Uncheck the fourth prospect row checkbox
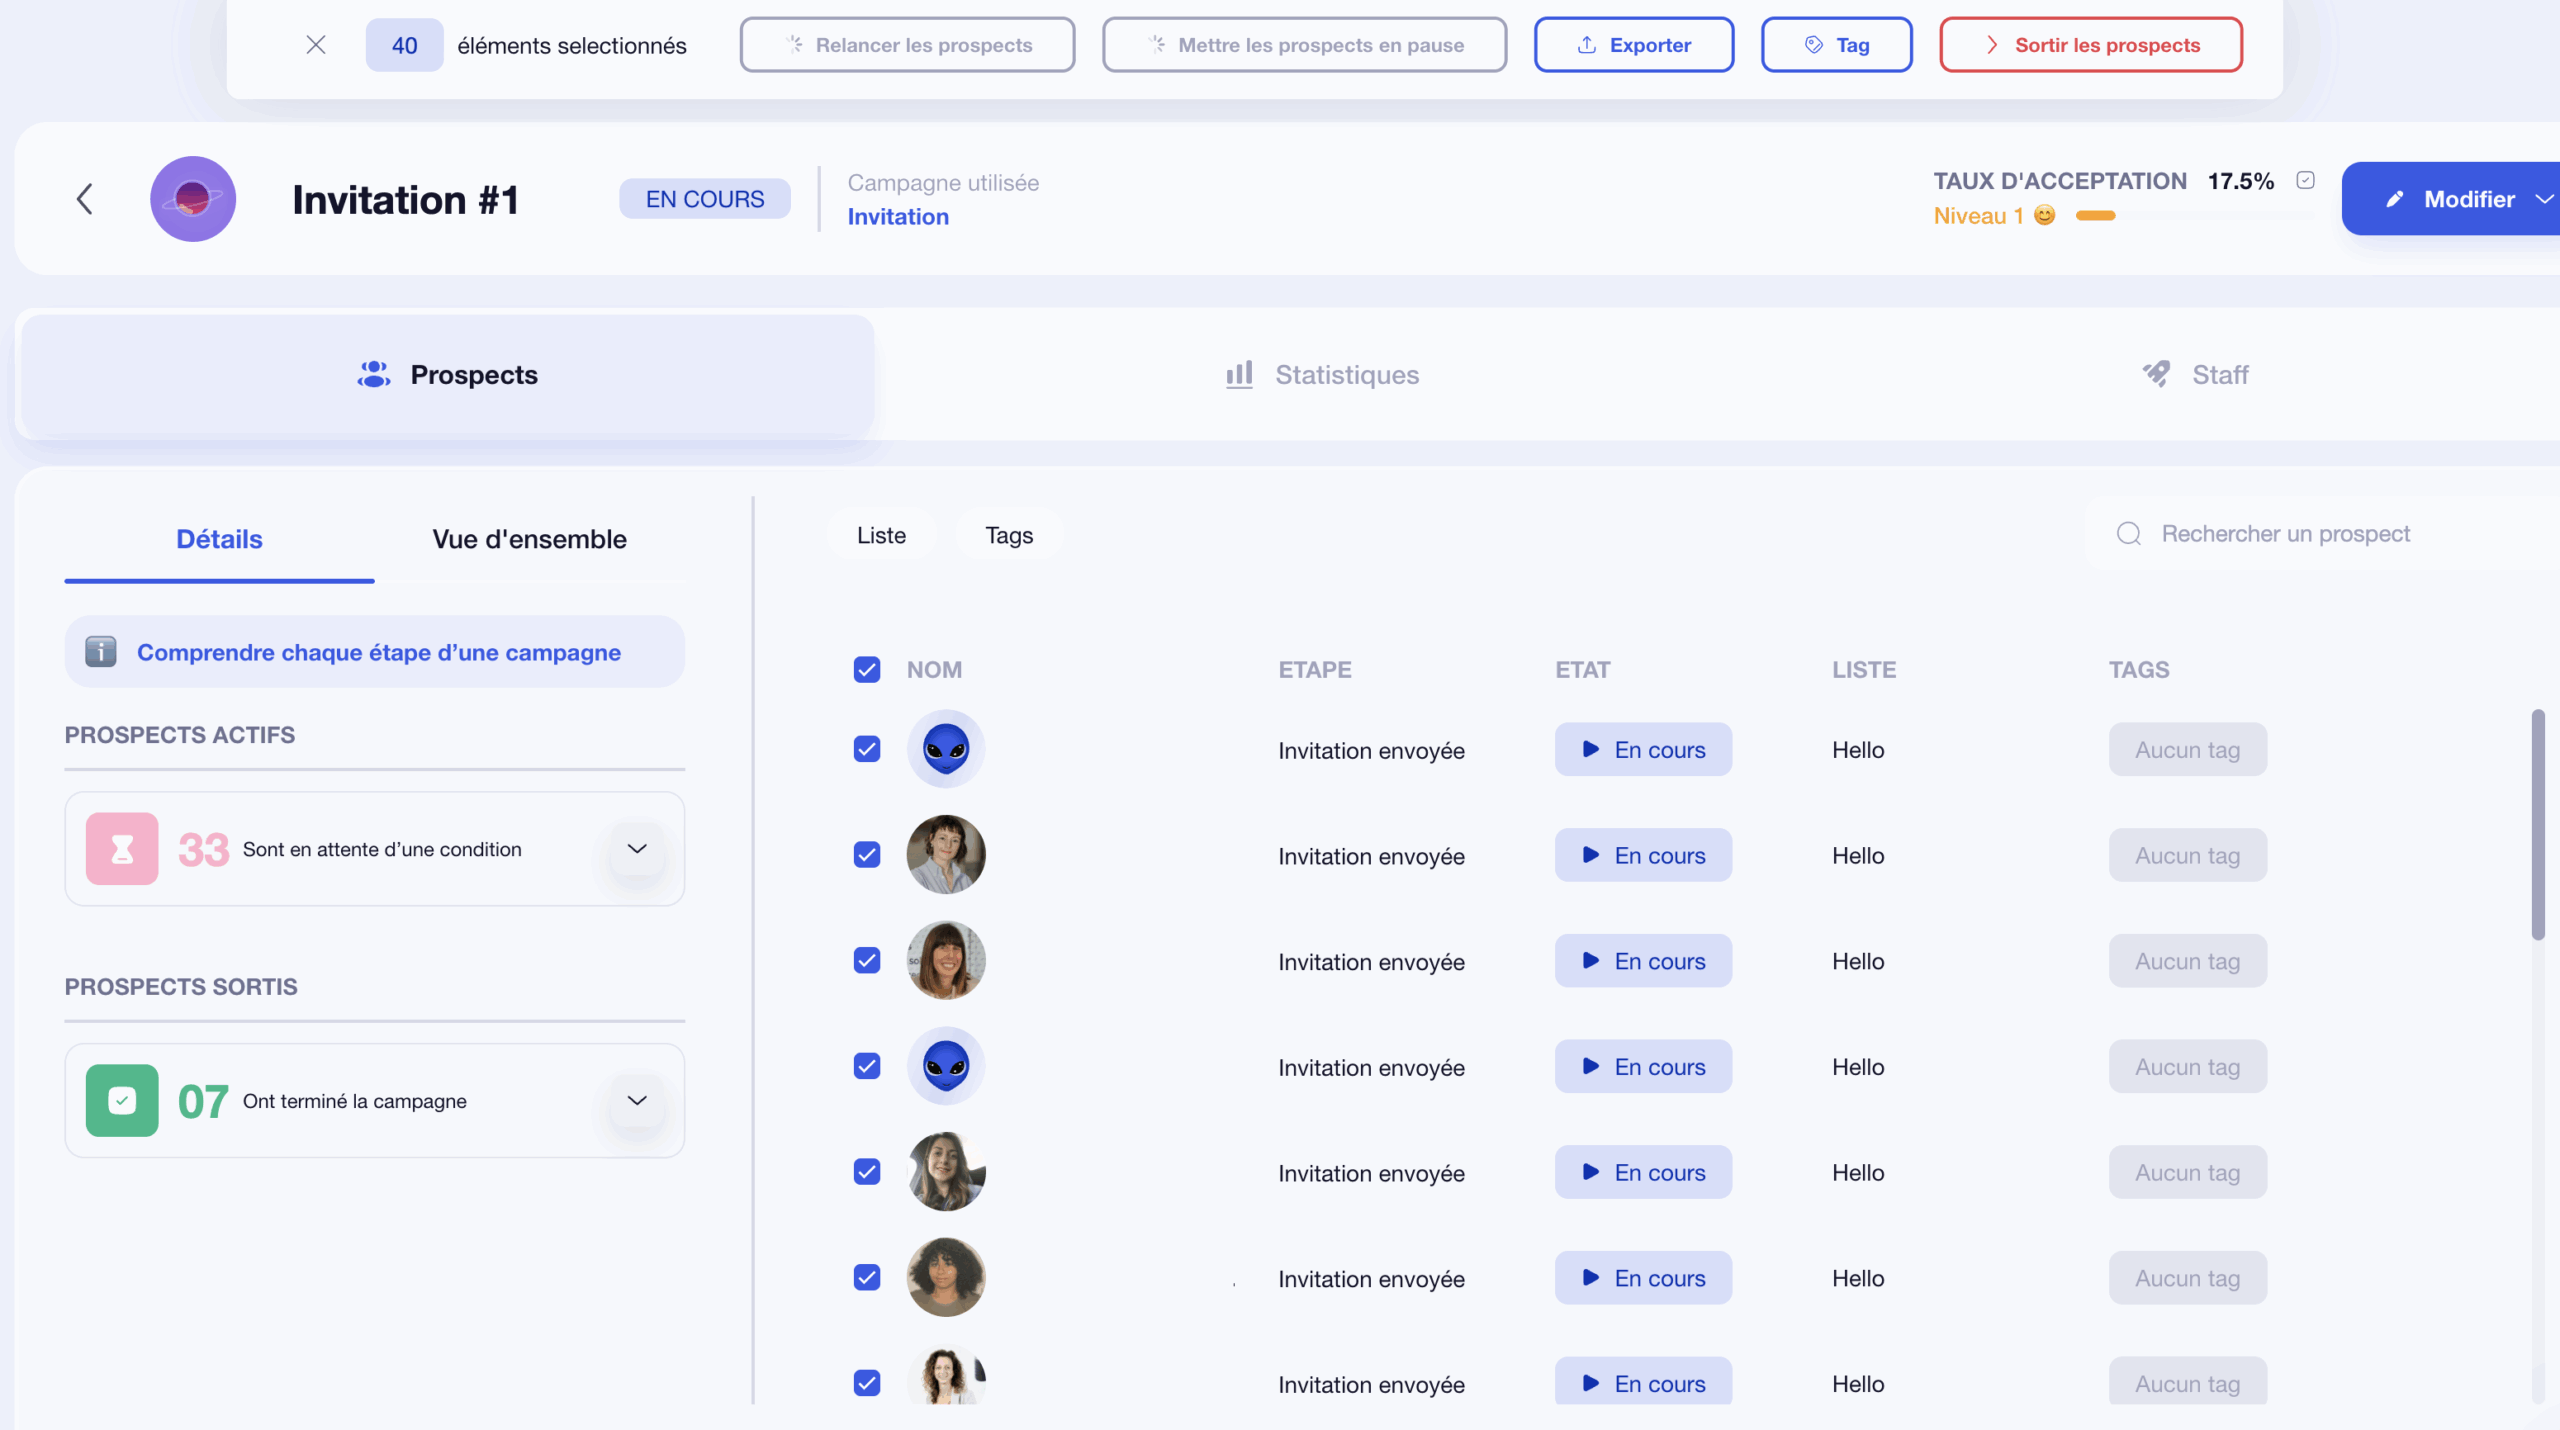Screen dimensions: 2560x1430 tap(867, 1067)
